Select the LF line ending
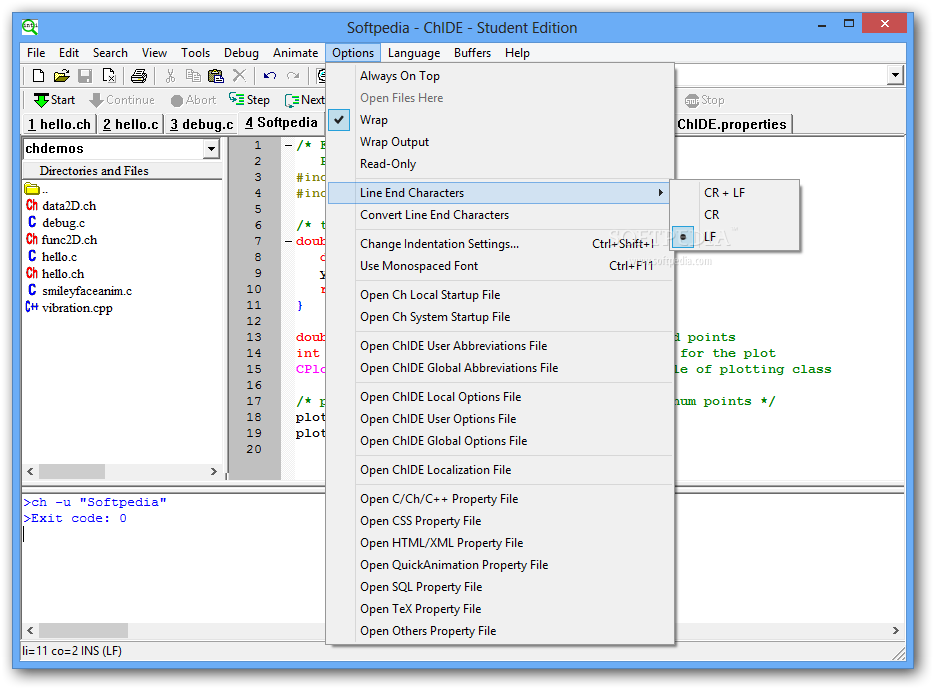 pyautogui.click(x=735, y=236)
